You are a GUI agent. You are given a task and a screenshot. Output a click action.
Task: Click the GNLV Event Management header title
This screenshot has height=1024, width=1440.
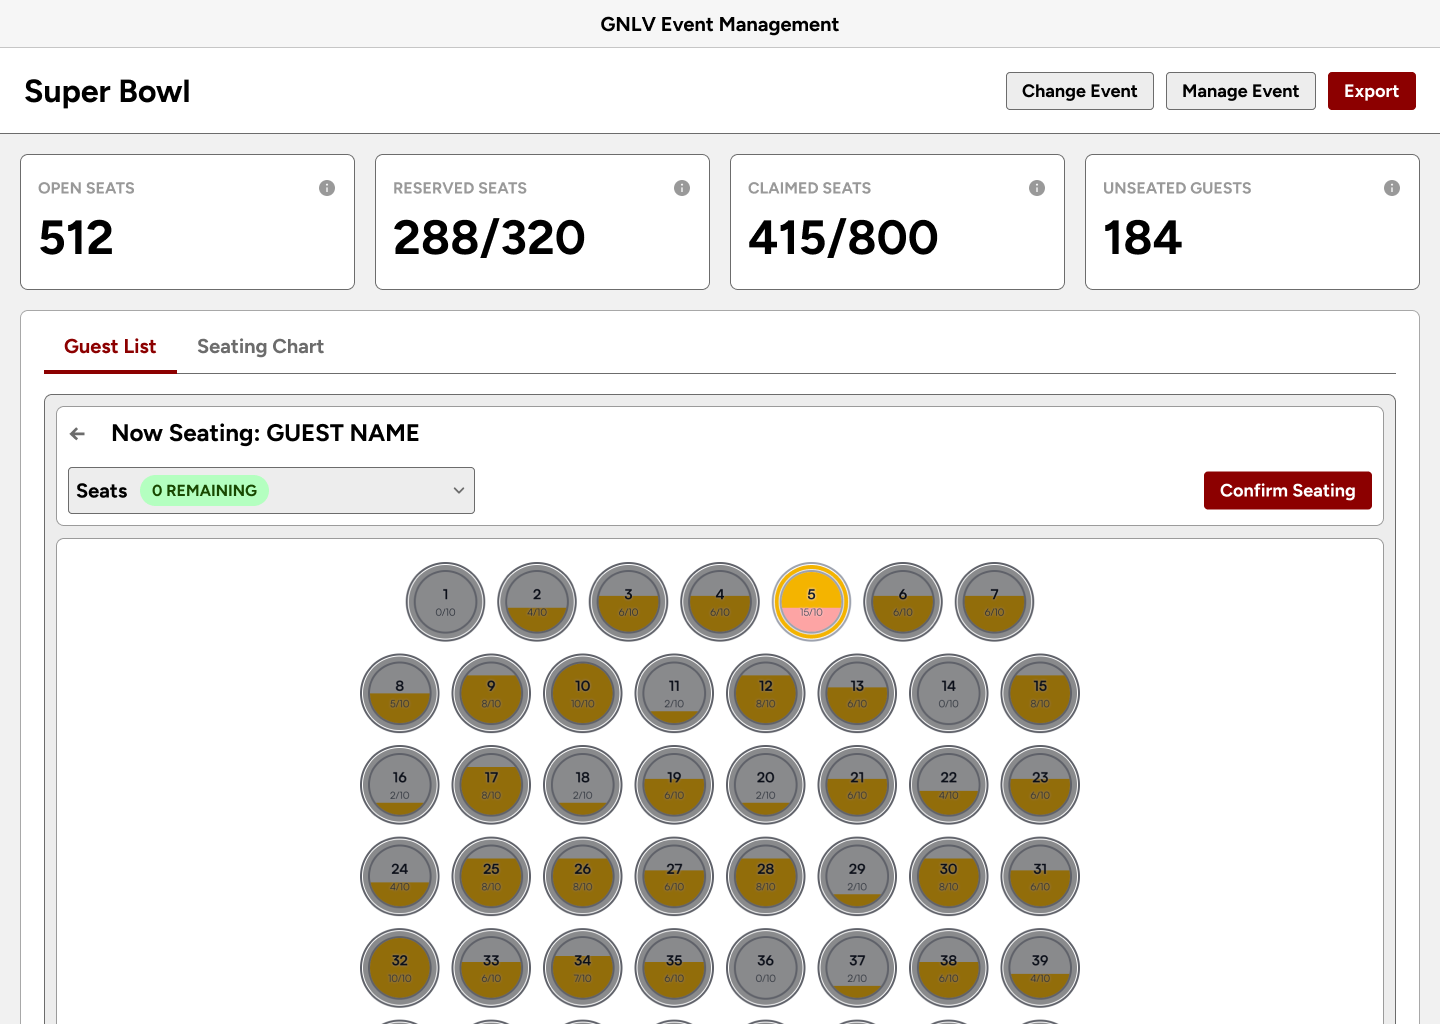click(x=720, y=24)
